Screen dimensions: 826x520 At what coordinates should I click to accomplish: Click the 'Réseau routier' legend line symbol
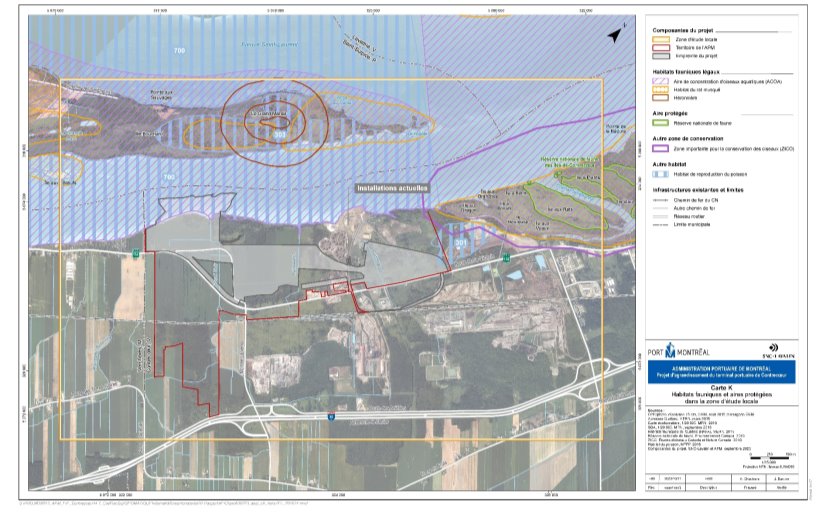click(x=661, y=217)
